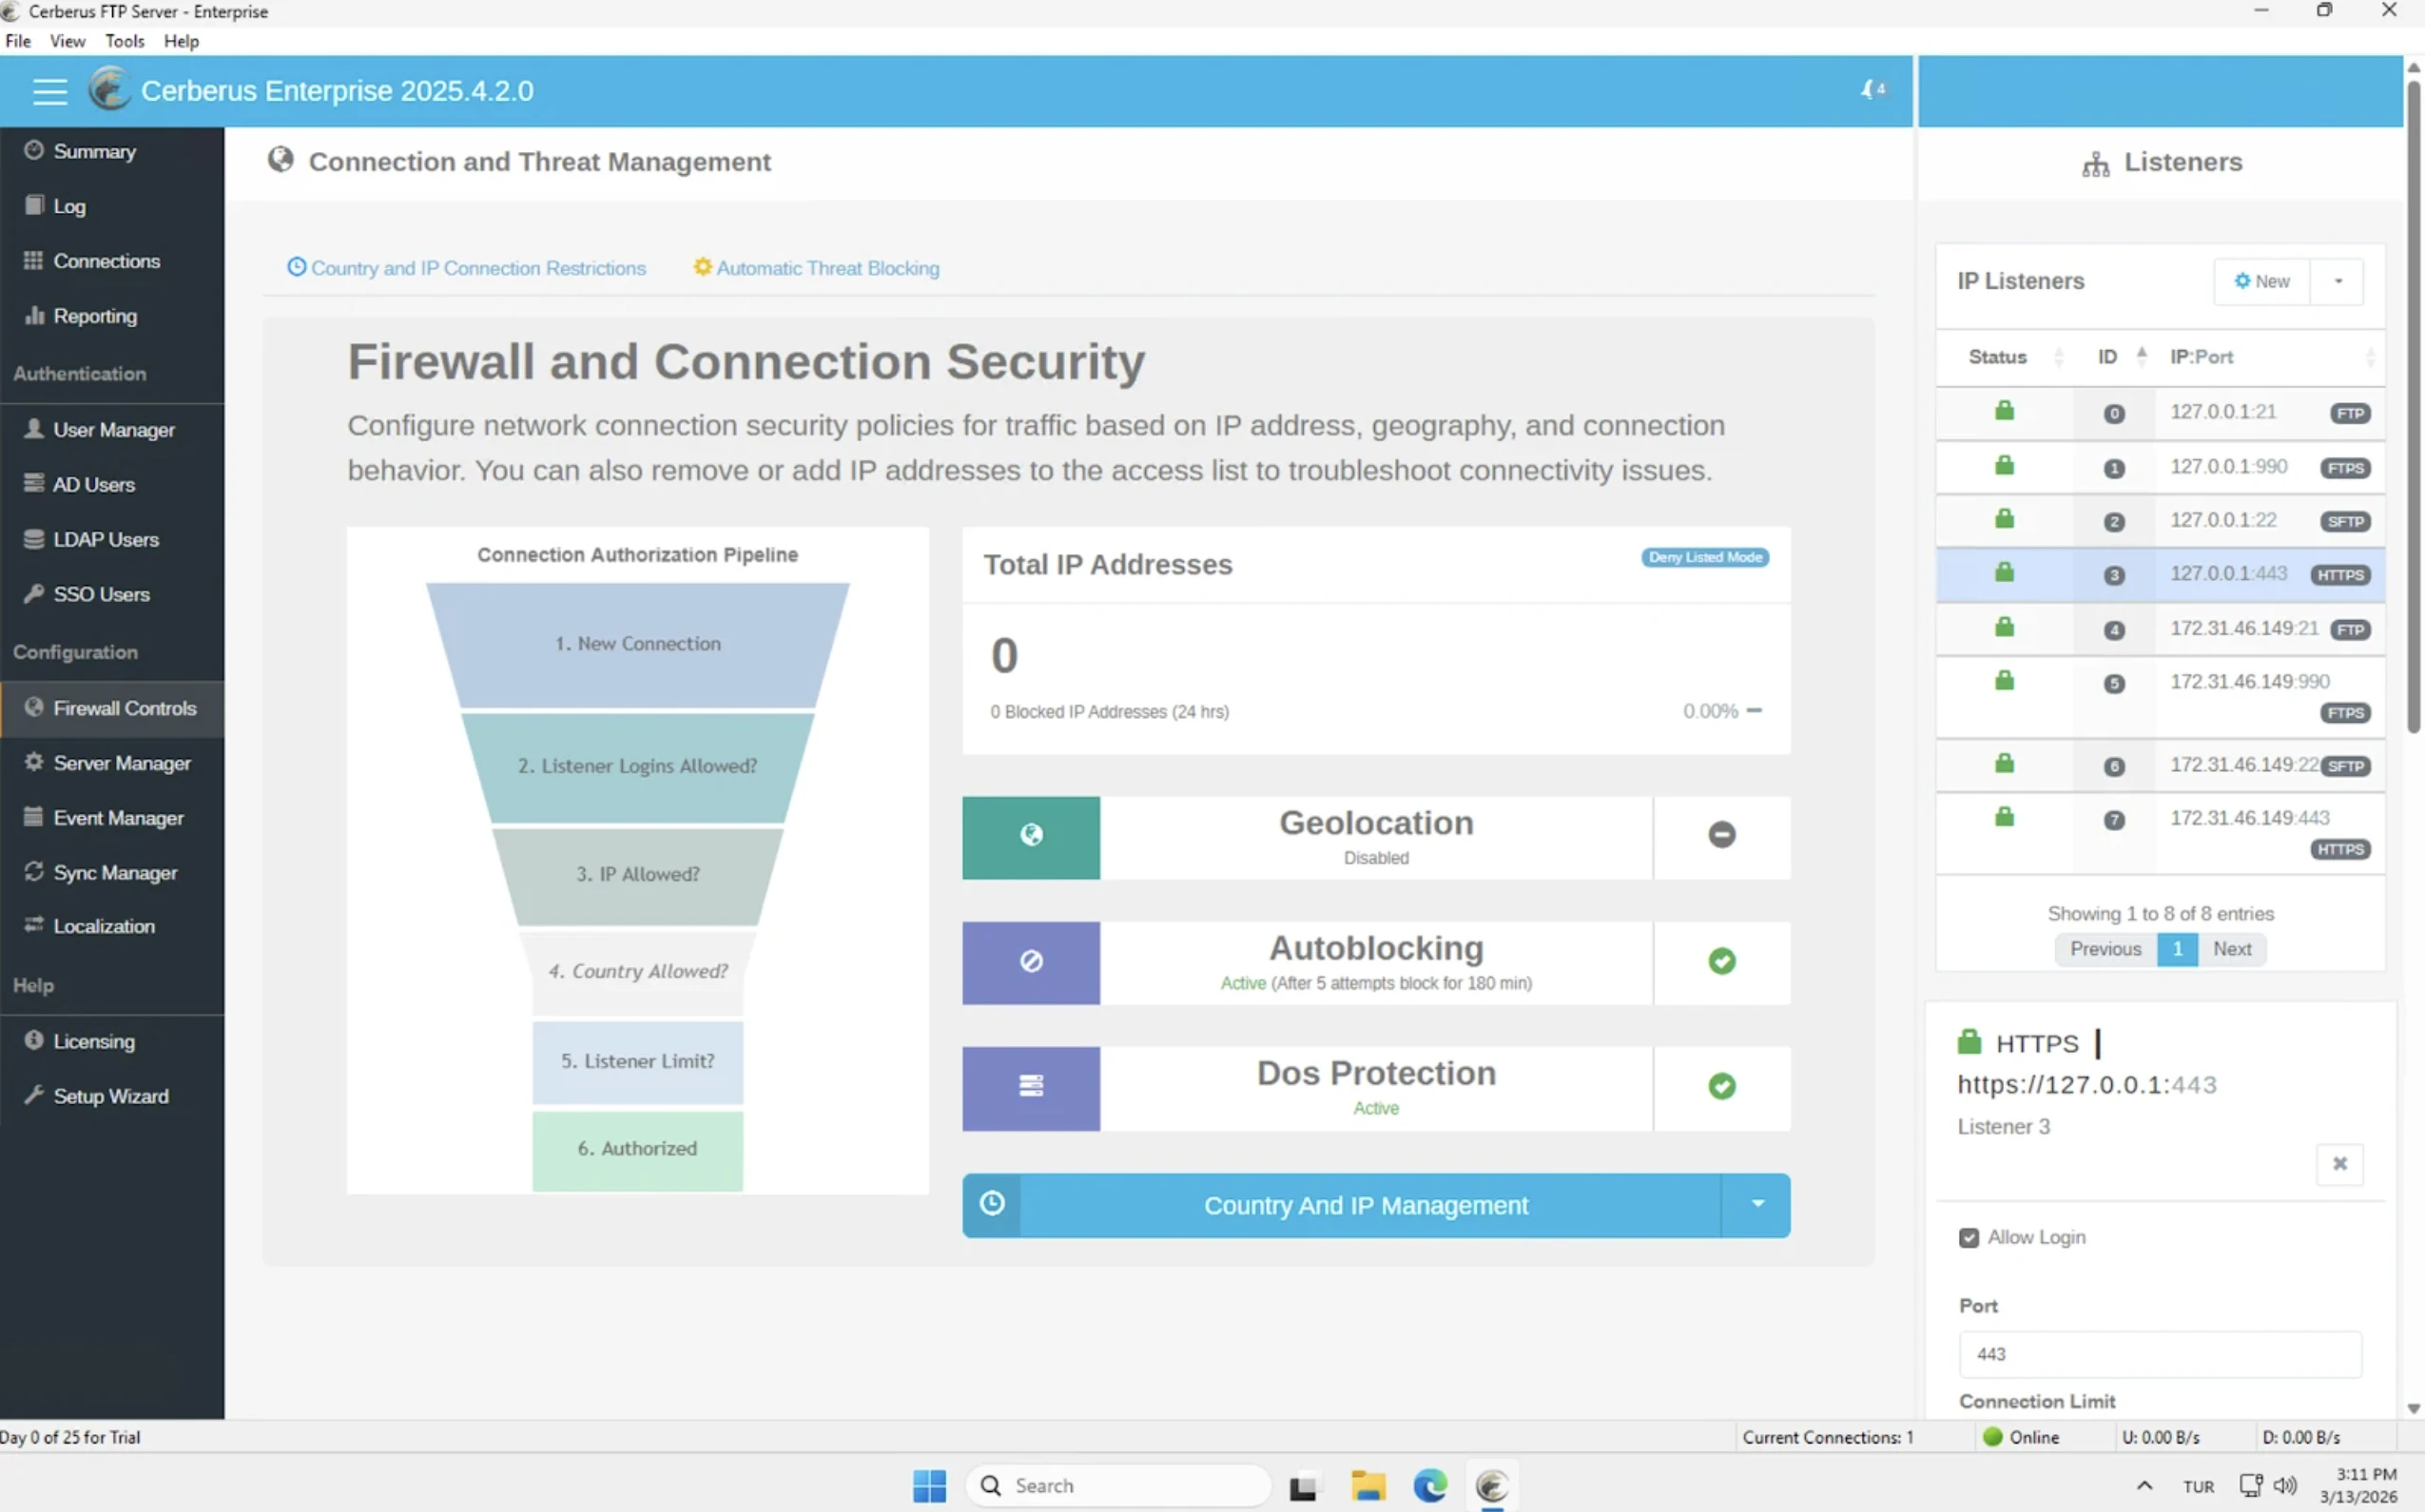Click the Cerberus logo in the header
The height and width of the screenshot is (1512, 2425).
pos(109,90)
